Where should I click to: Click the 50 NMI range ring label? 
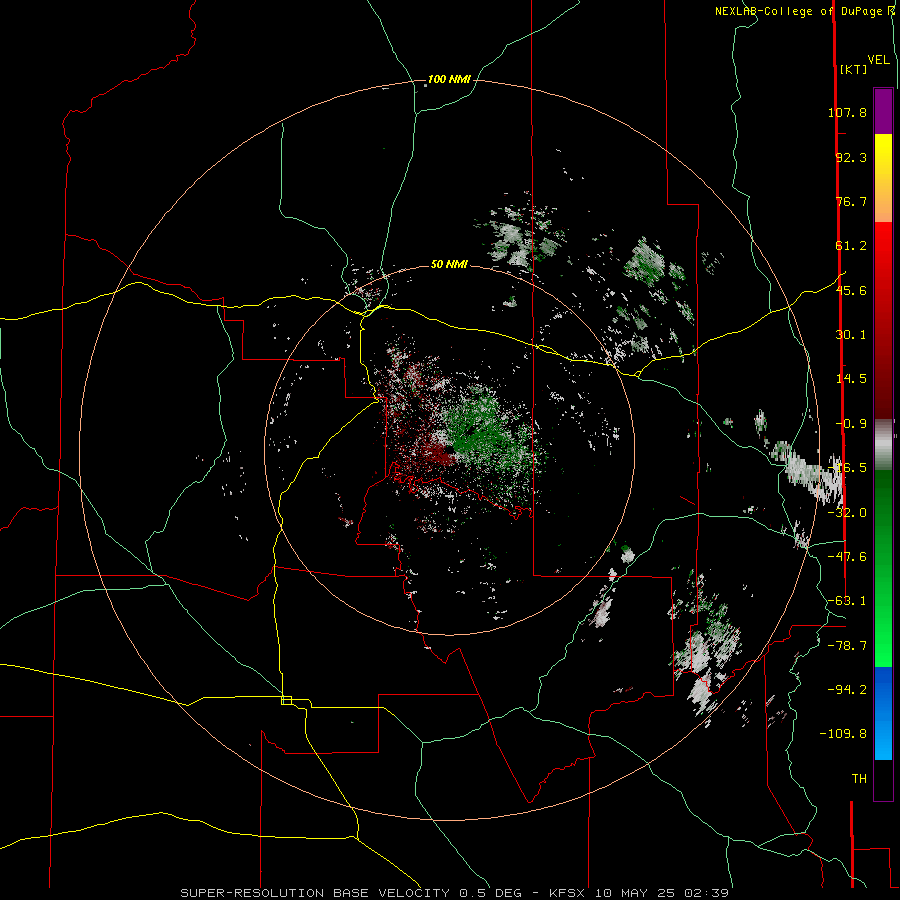click(449, 264)
